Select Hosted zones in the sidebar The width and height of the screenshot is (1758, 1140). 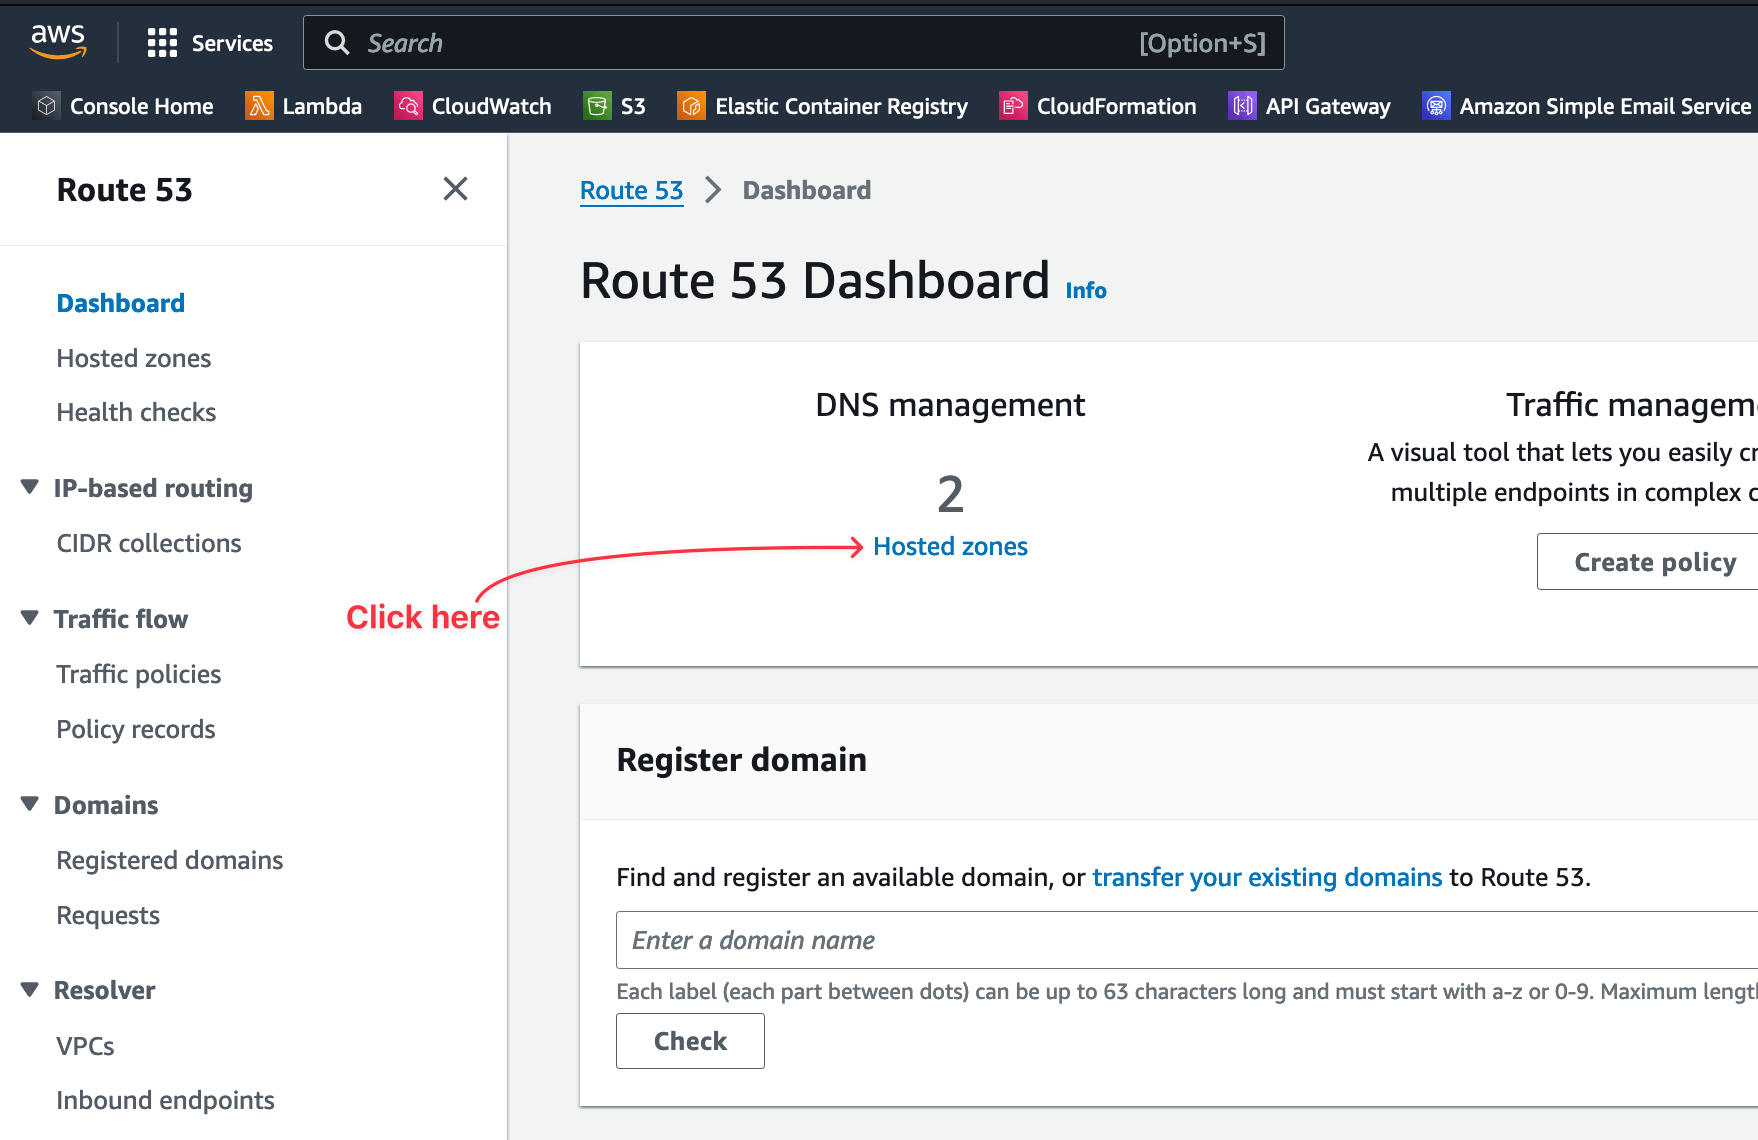[x=133, y=357]
